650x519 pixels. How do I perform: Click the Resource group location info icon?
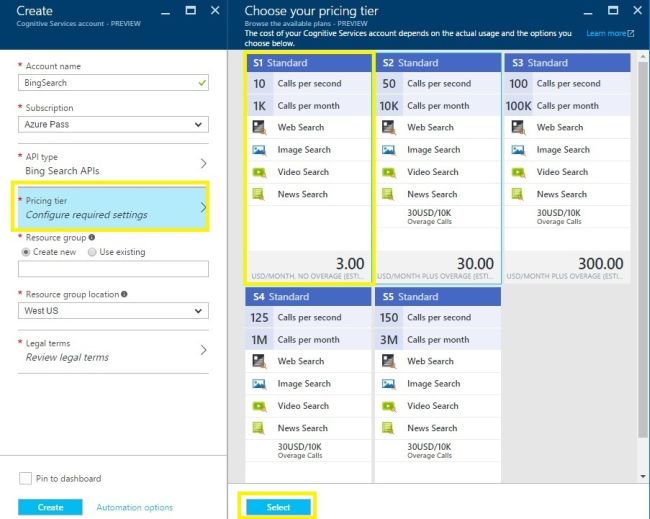[x=124, y=294]
